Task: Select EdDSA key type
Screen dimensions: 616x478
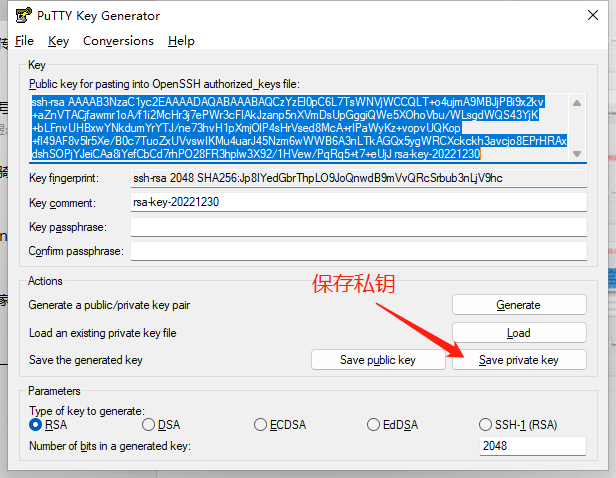Action: click(x=373, y=425)
